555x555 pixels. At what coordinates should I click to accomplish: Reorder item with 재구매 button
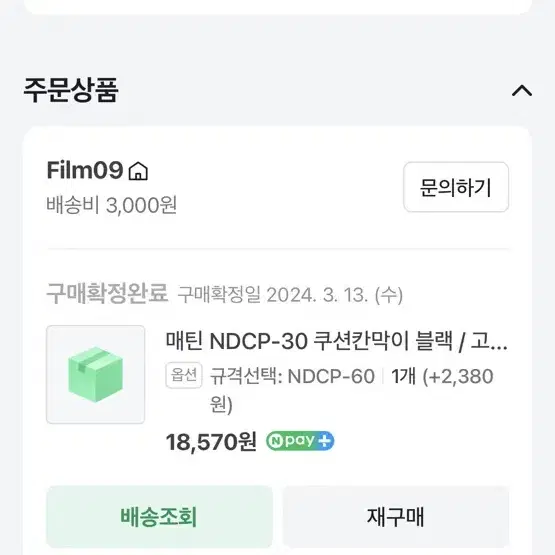pyautogui.click(x=396, y=517)
